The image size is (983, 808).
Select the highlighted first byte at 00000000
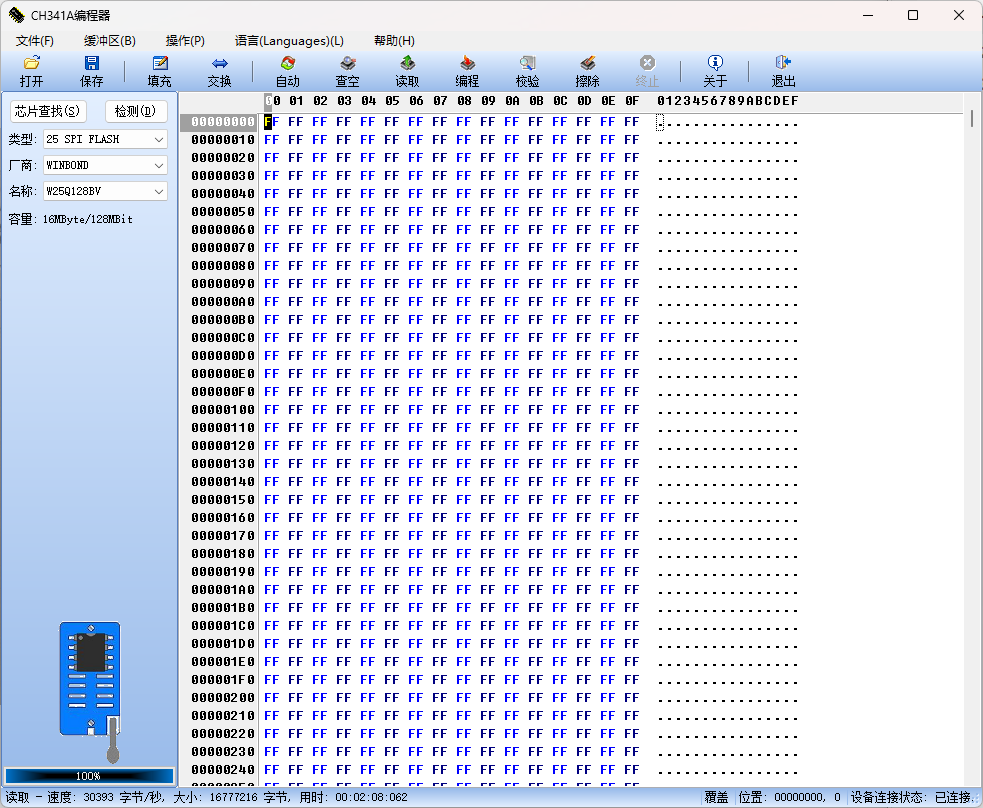(271, 122)
